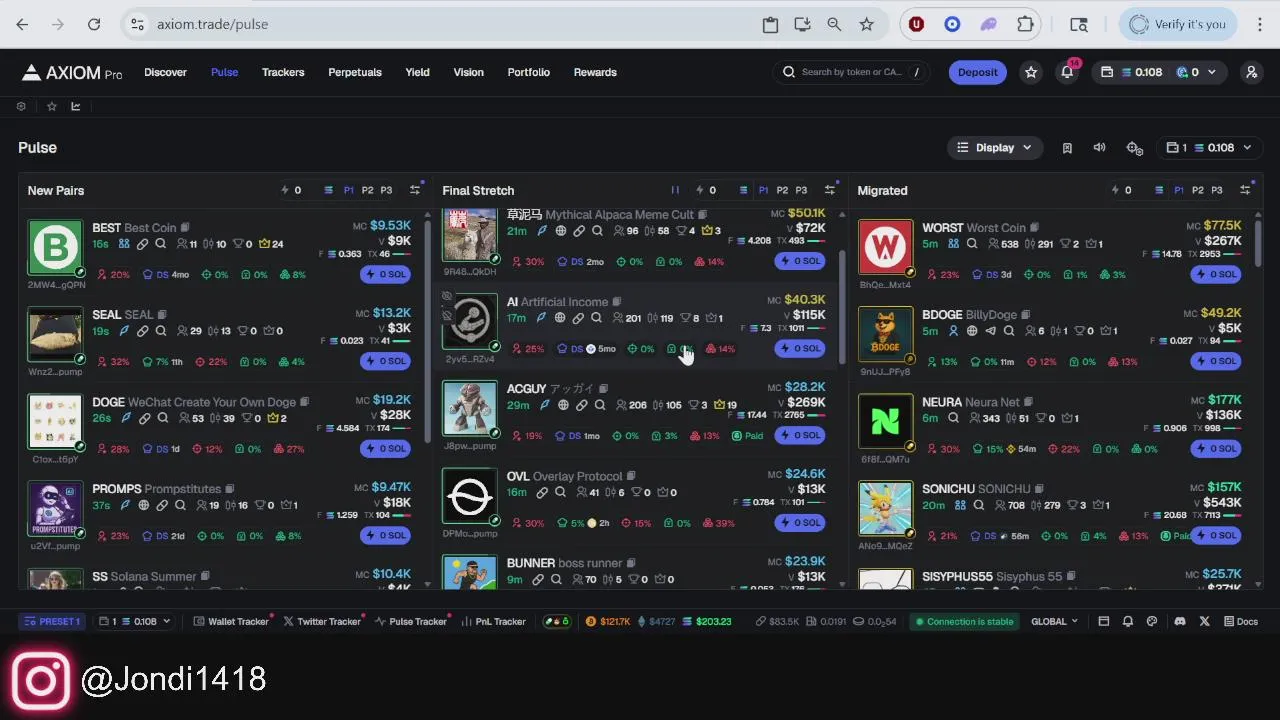Click the pill icon in the bottom bar

pyautogui.click(x=556, y=621)
